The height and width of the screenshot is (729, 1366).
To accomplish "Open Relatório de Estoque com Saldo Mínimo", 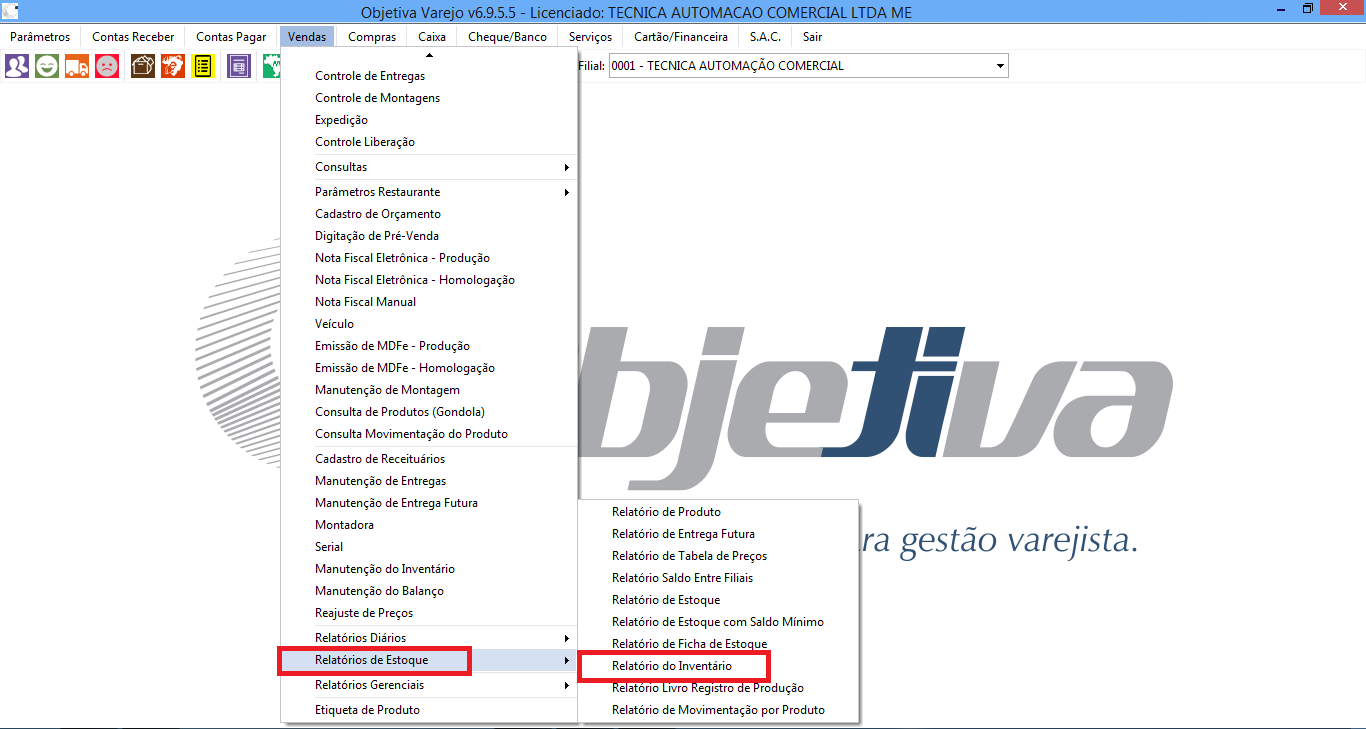I will 719,622.
